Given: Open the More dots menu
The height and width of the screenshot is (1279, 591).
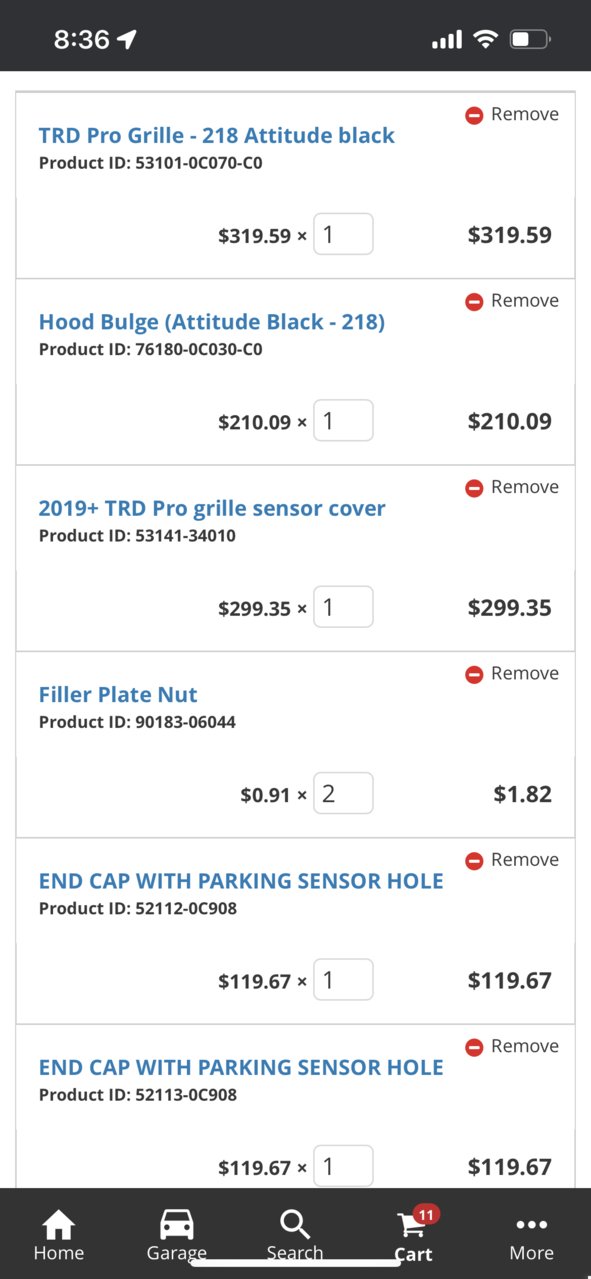Looking at the screenshot, I should (x=531, y=1225).
